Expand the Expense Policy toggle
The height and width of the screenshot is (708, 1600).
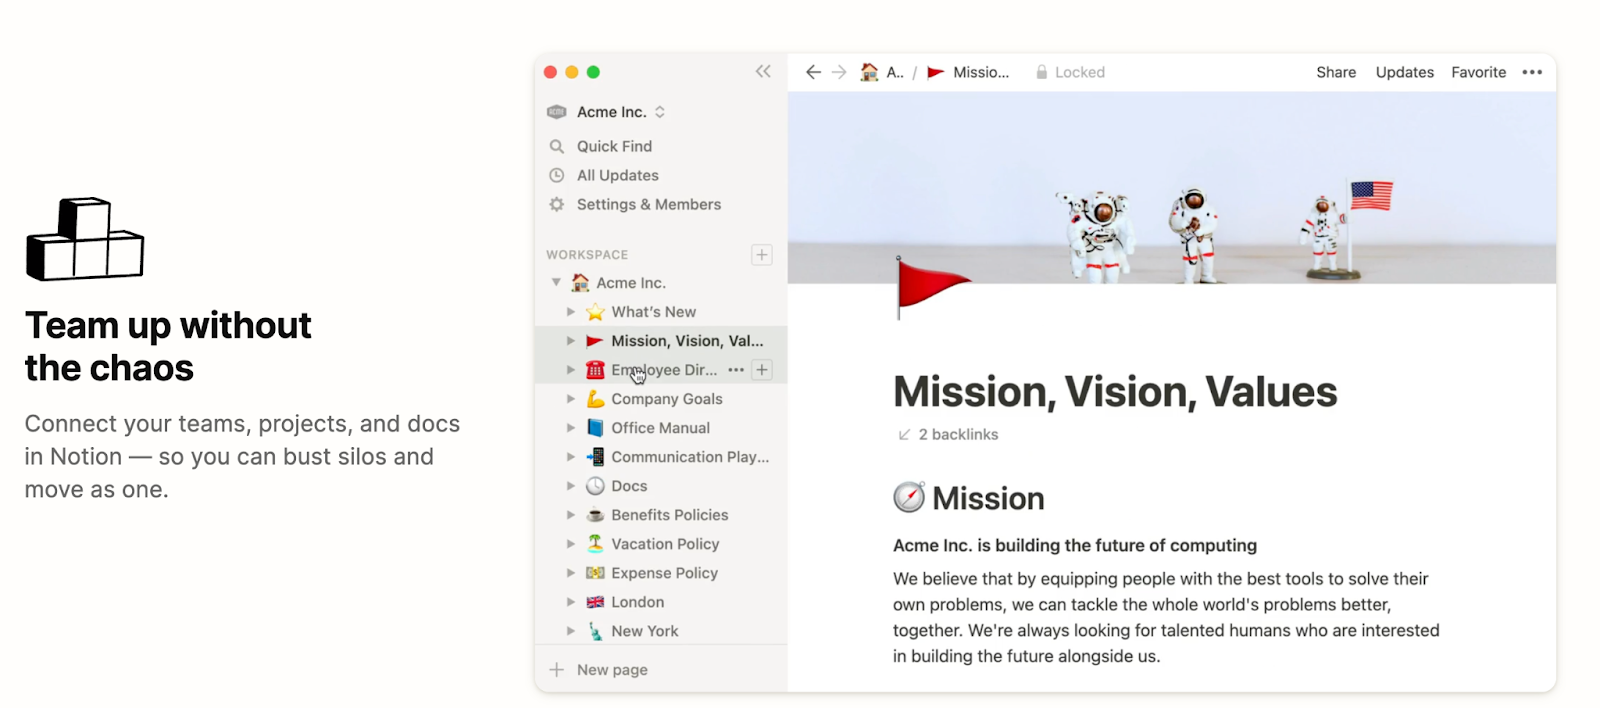coord(571,573)
